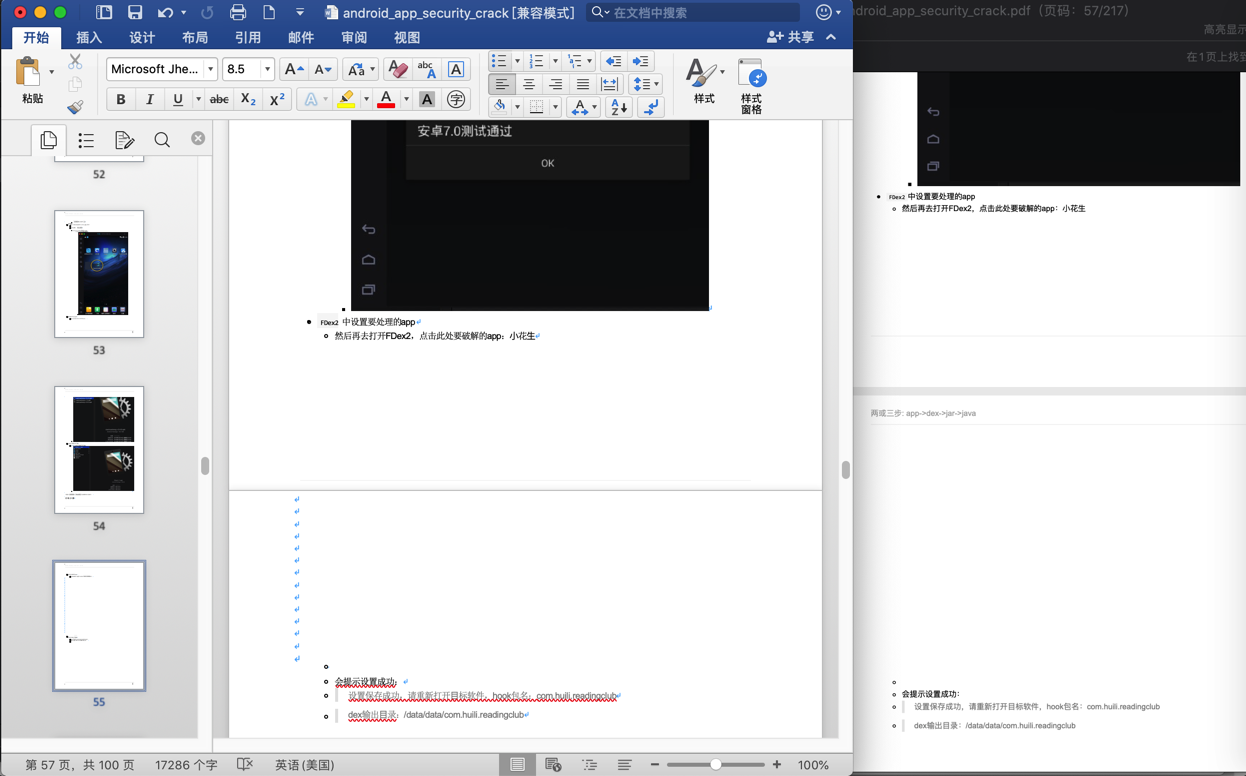Click the sidebar layout icon in title bar
Viewport: 1246px width, 776px height.
[x=104, y=12]
